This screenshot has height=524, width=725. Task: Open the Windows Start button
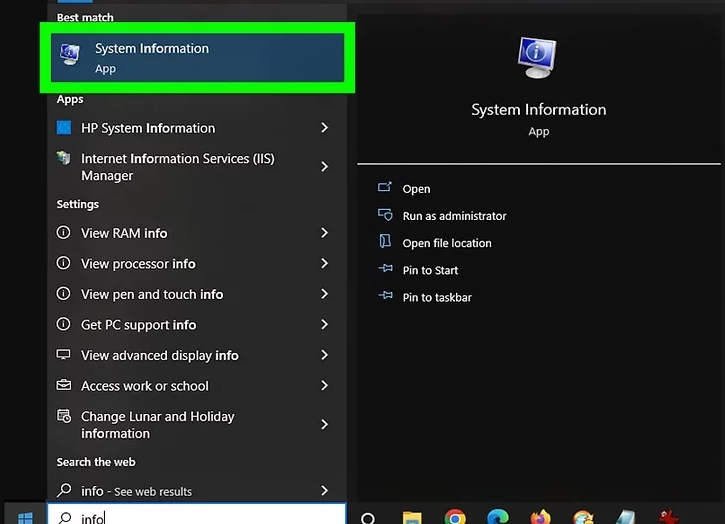tap(25, 518)
